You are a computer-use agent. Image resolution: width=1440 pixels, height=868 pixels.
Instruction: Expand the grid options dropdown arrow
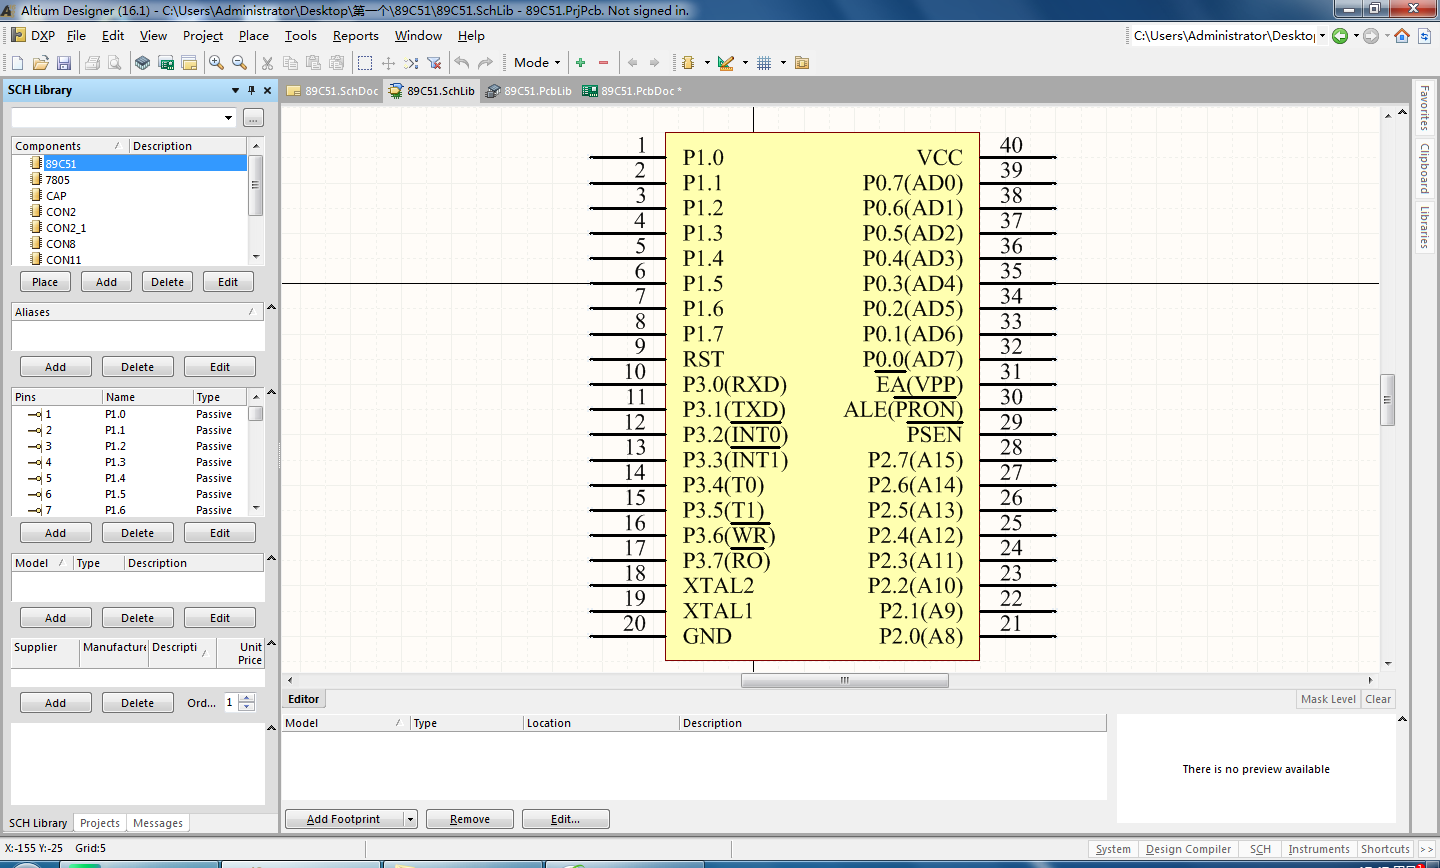(783, 63)
